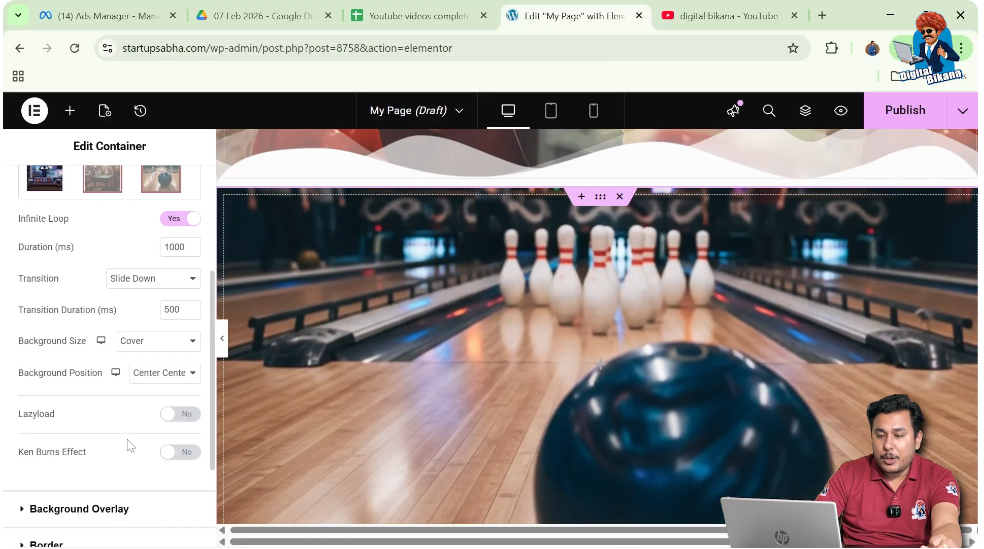Open the Transition dropdown

(x=153, y=279)
